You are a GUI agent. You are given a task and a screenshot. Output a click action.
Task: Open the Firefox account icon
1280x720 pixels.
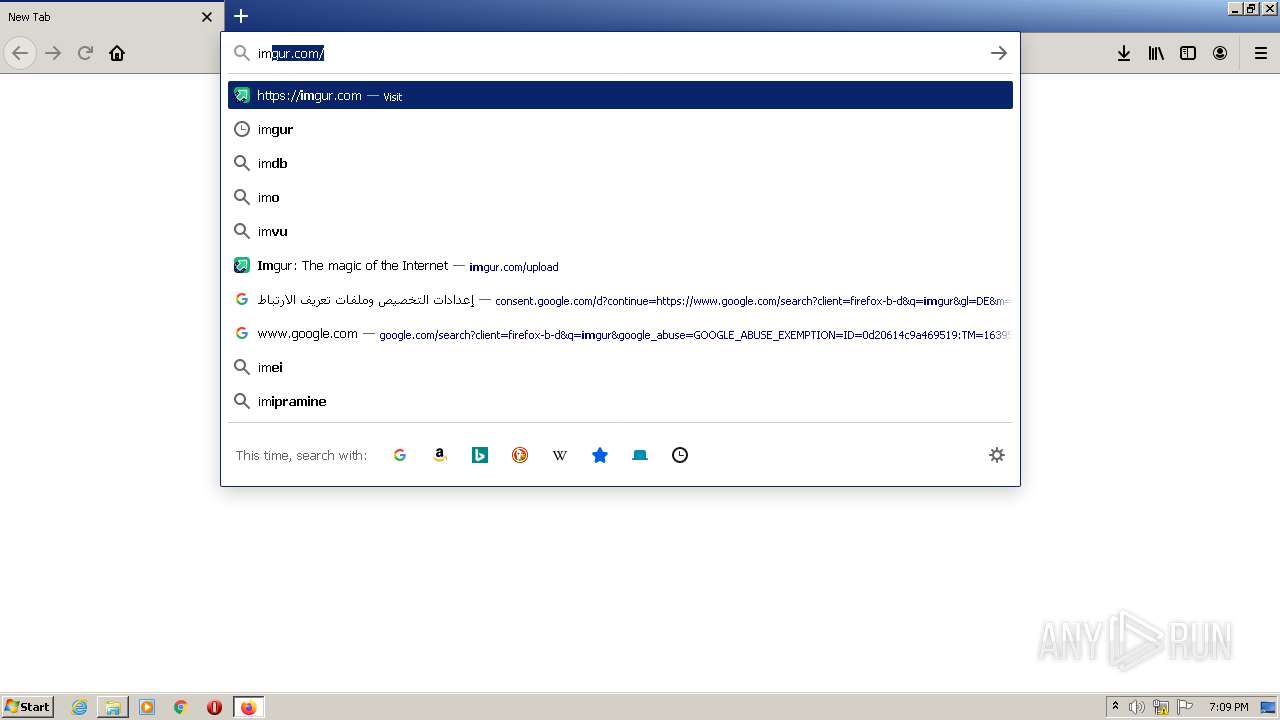click(1220, 53)
